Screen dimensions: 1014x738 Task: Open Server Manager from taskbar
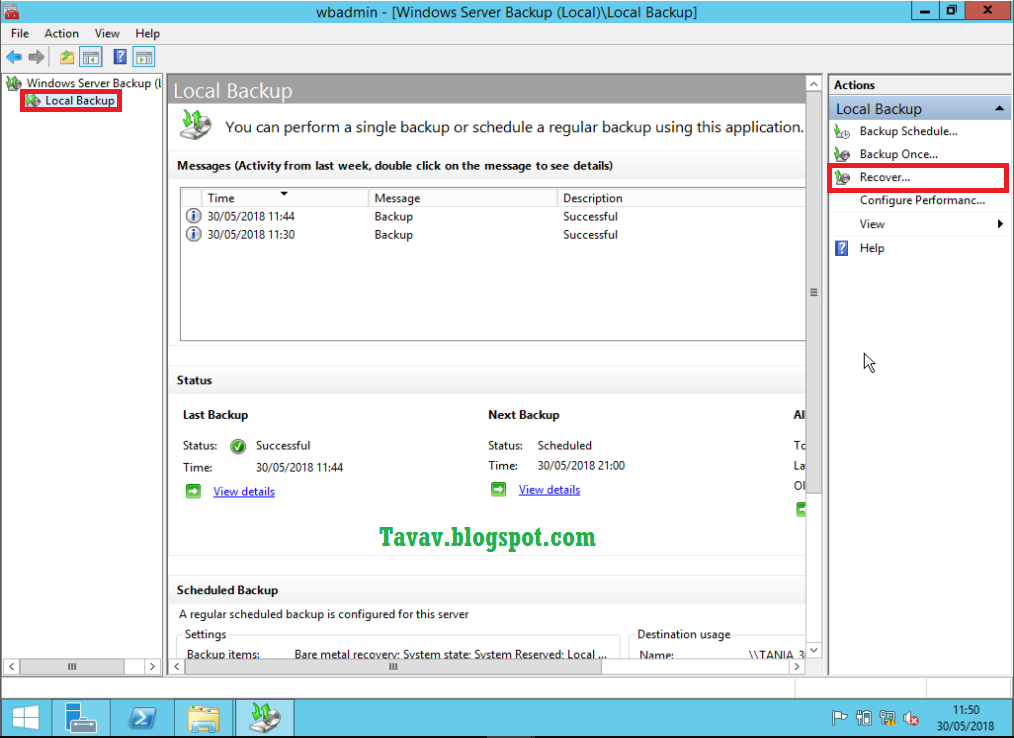(80, 718)
